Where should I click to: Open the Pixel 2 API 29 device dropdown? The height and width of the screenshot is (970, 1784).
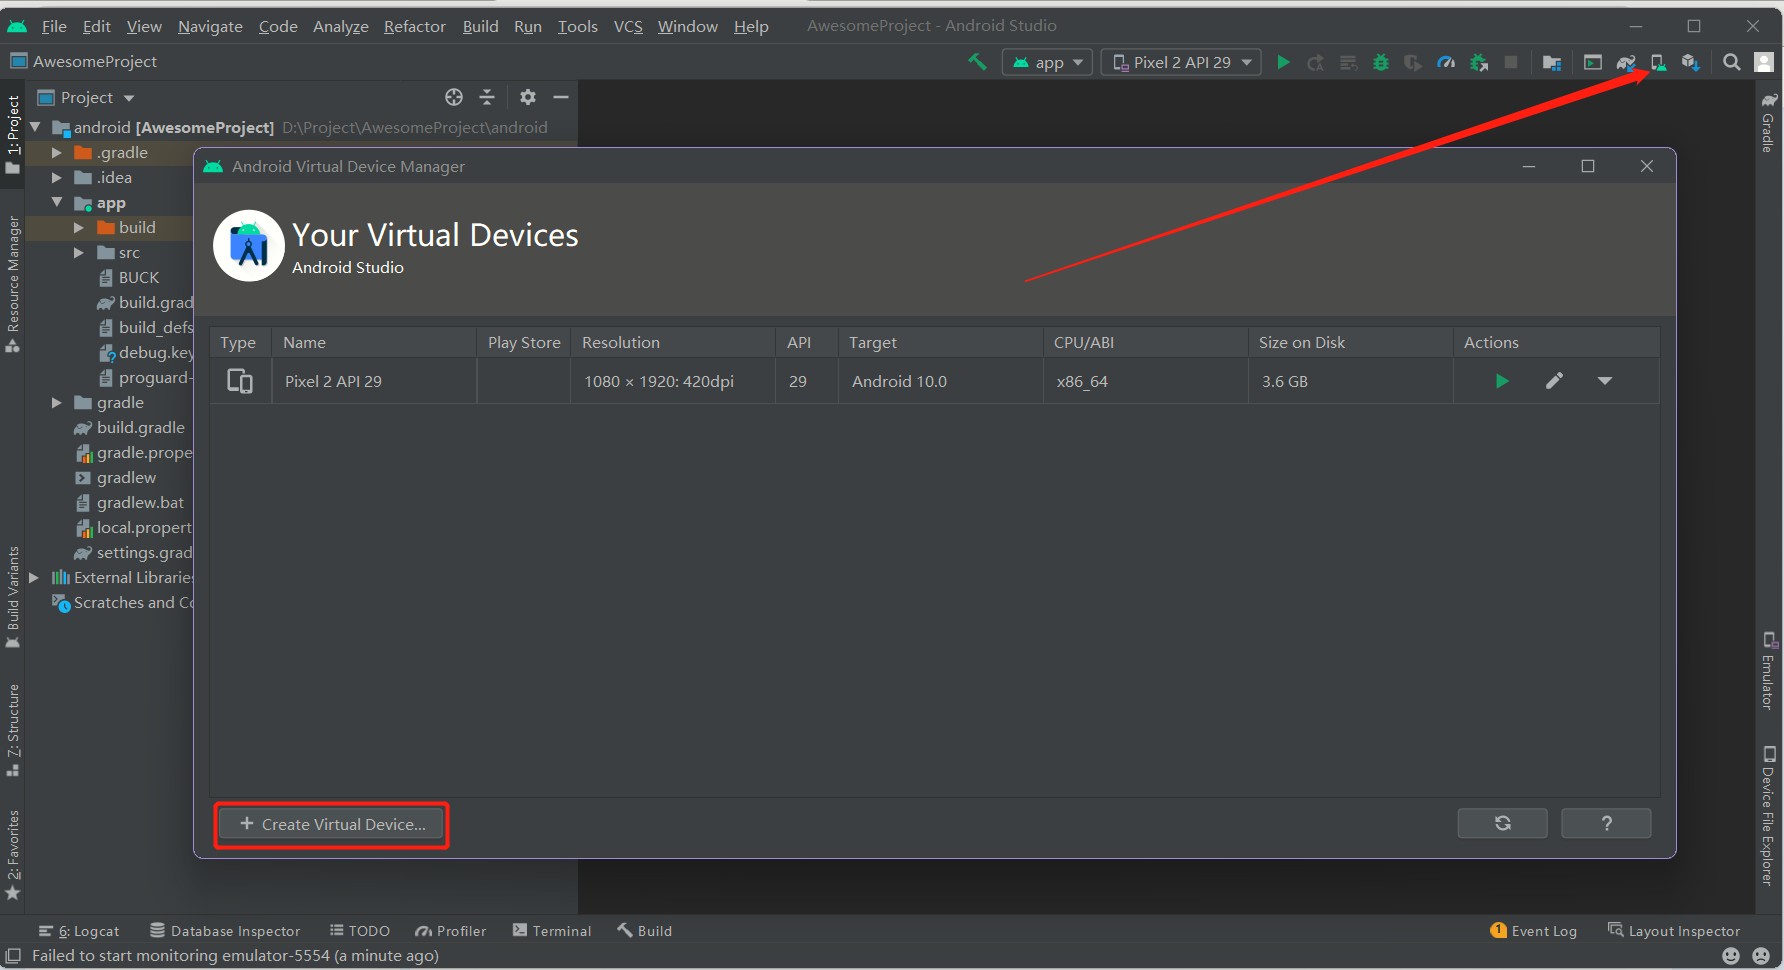coord(1182,62)
